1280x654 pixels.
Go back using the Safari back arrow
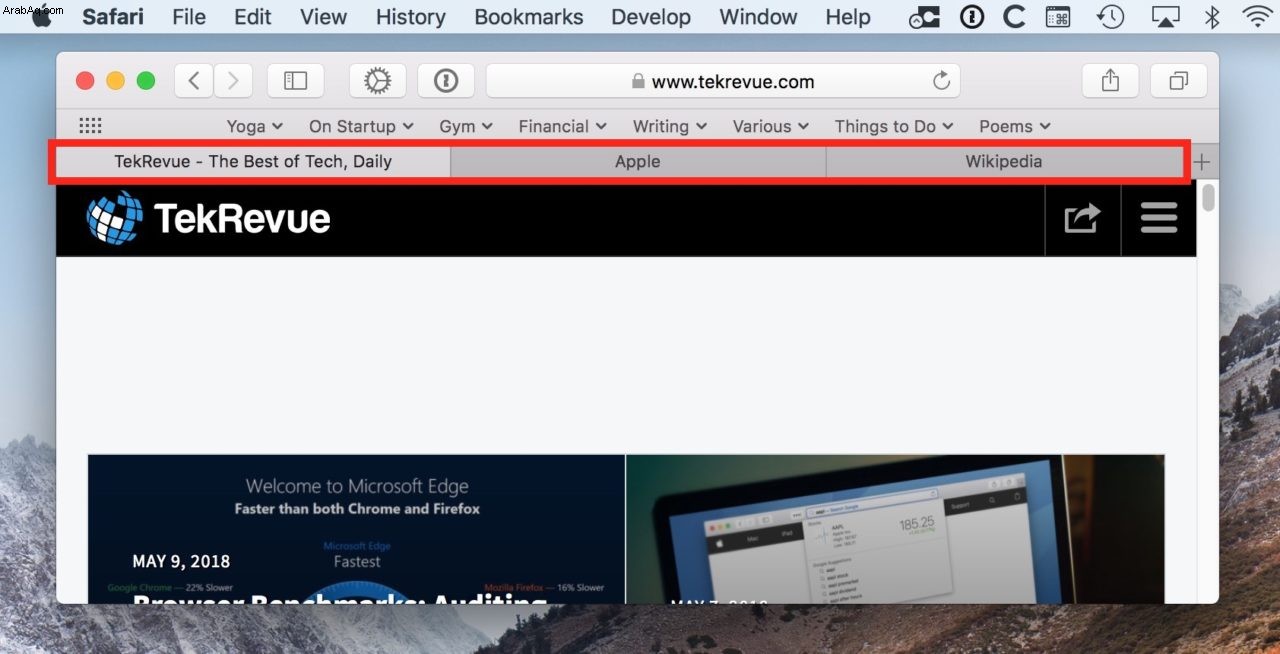coord(194,81)
